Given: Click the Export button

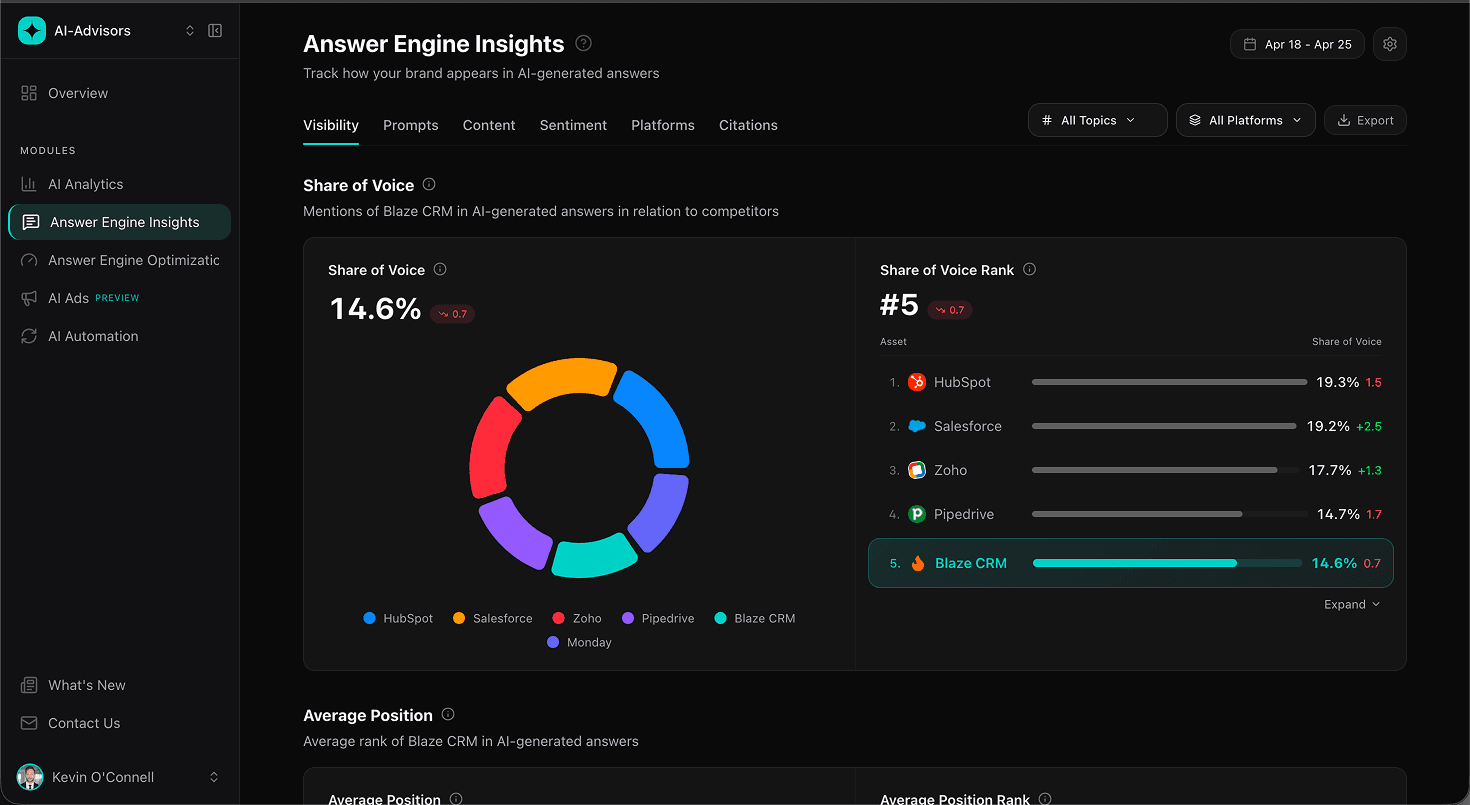Looking at the screenshot, I should 1365,120.
